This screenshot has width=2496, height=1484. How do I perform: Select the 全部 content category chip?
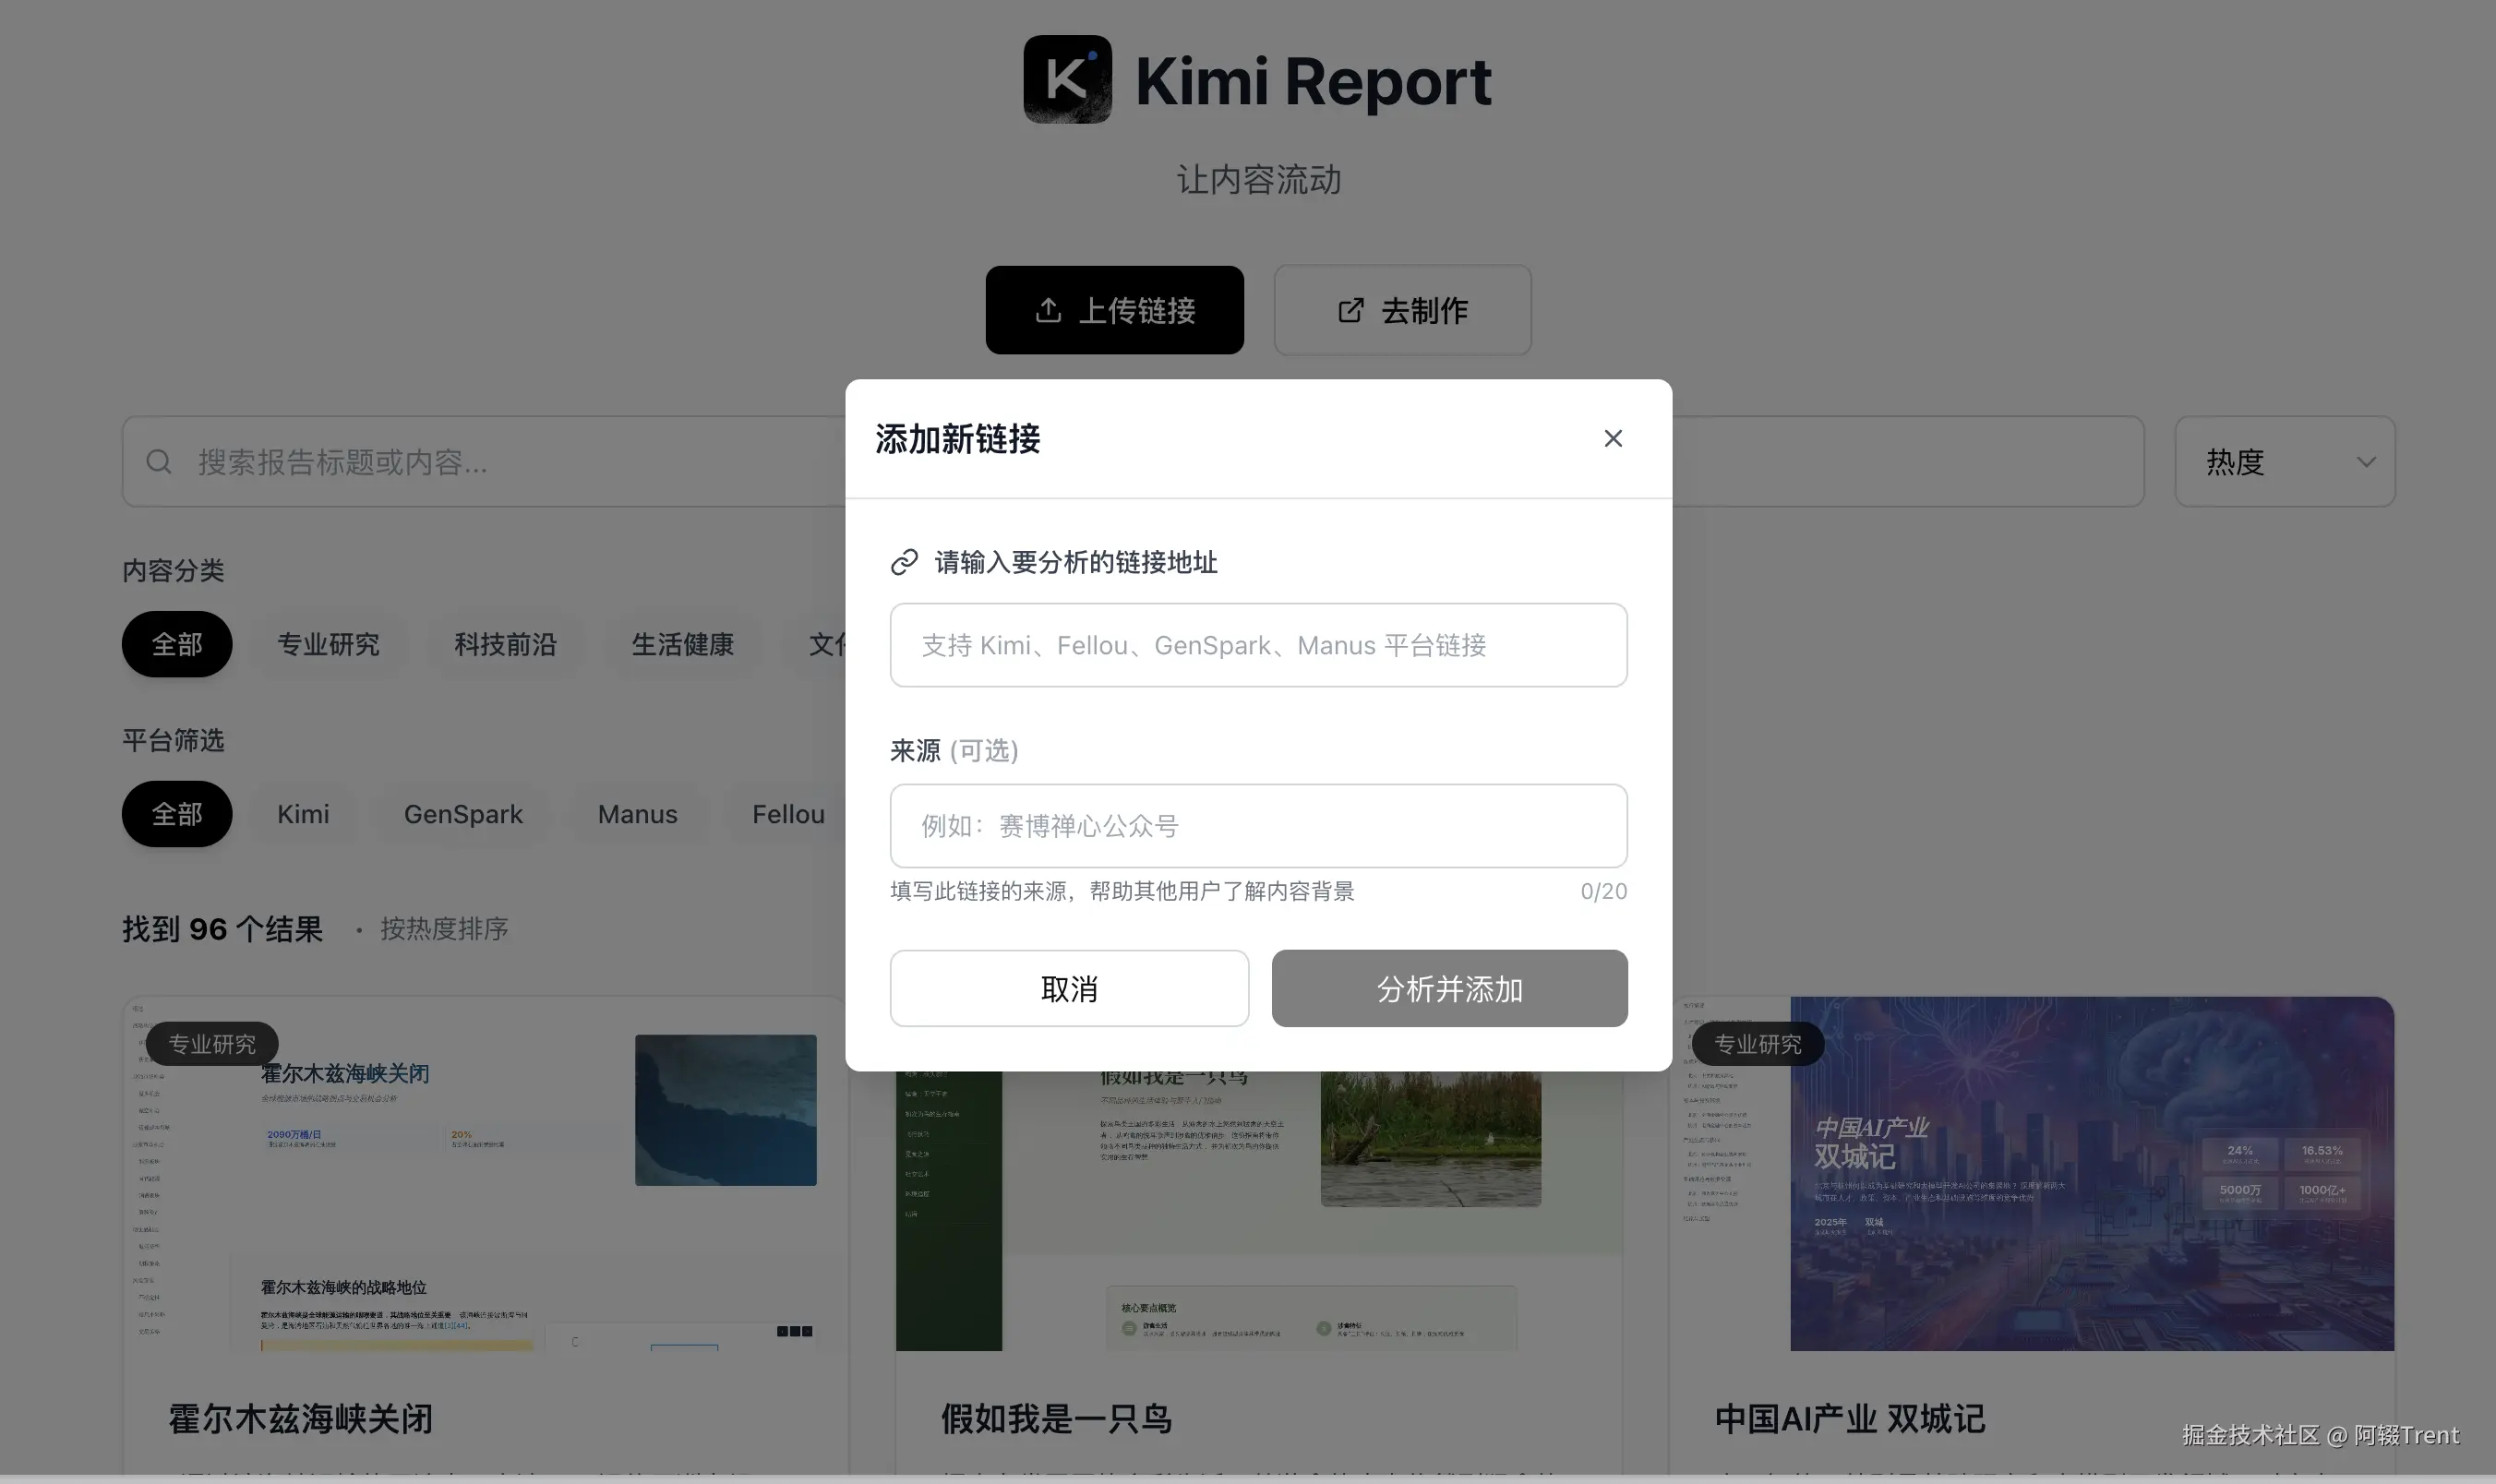[177, 645]
